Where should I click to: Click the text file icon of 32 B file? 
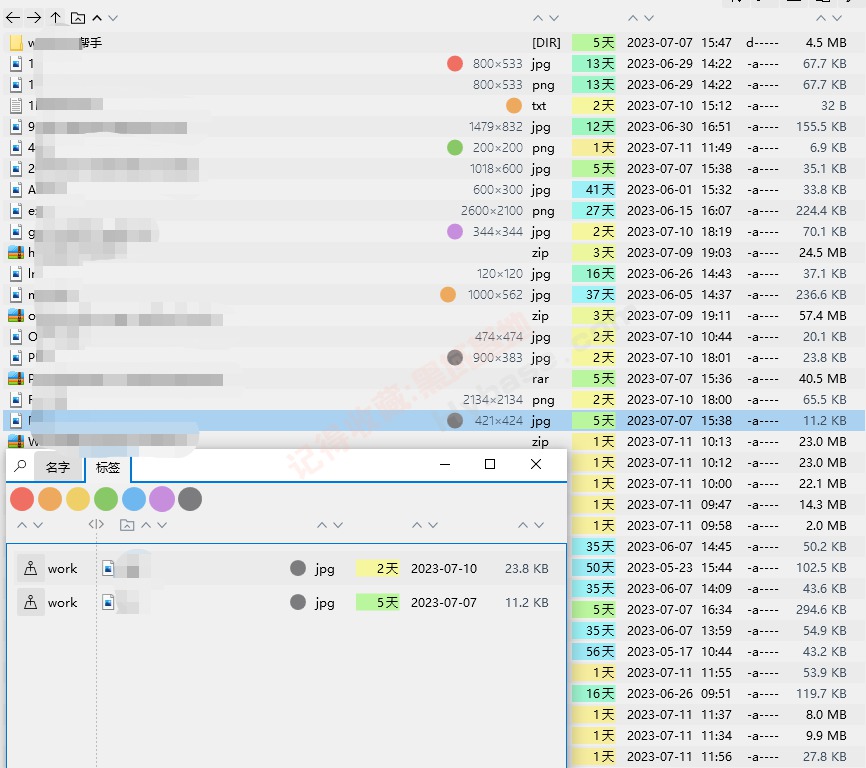coord(17,105)
